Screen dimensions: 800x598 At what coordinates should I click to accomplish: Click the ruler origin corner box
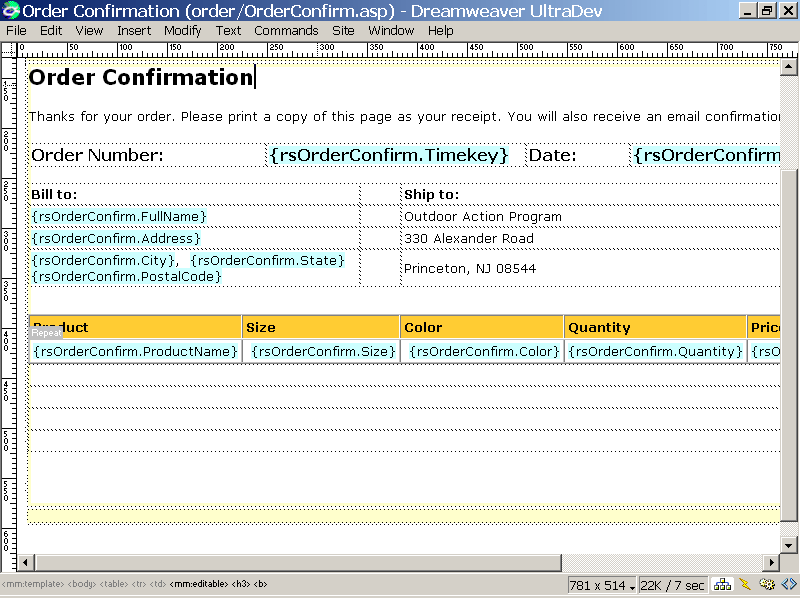[x=10, y=48]
